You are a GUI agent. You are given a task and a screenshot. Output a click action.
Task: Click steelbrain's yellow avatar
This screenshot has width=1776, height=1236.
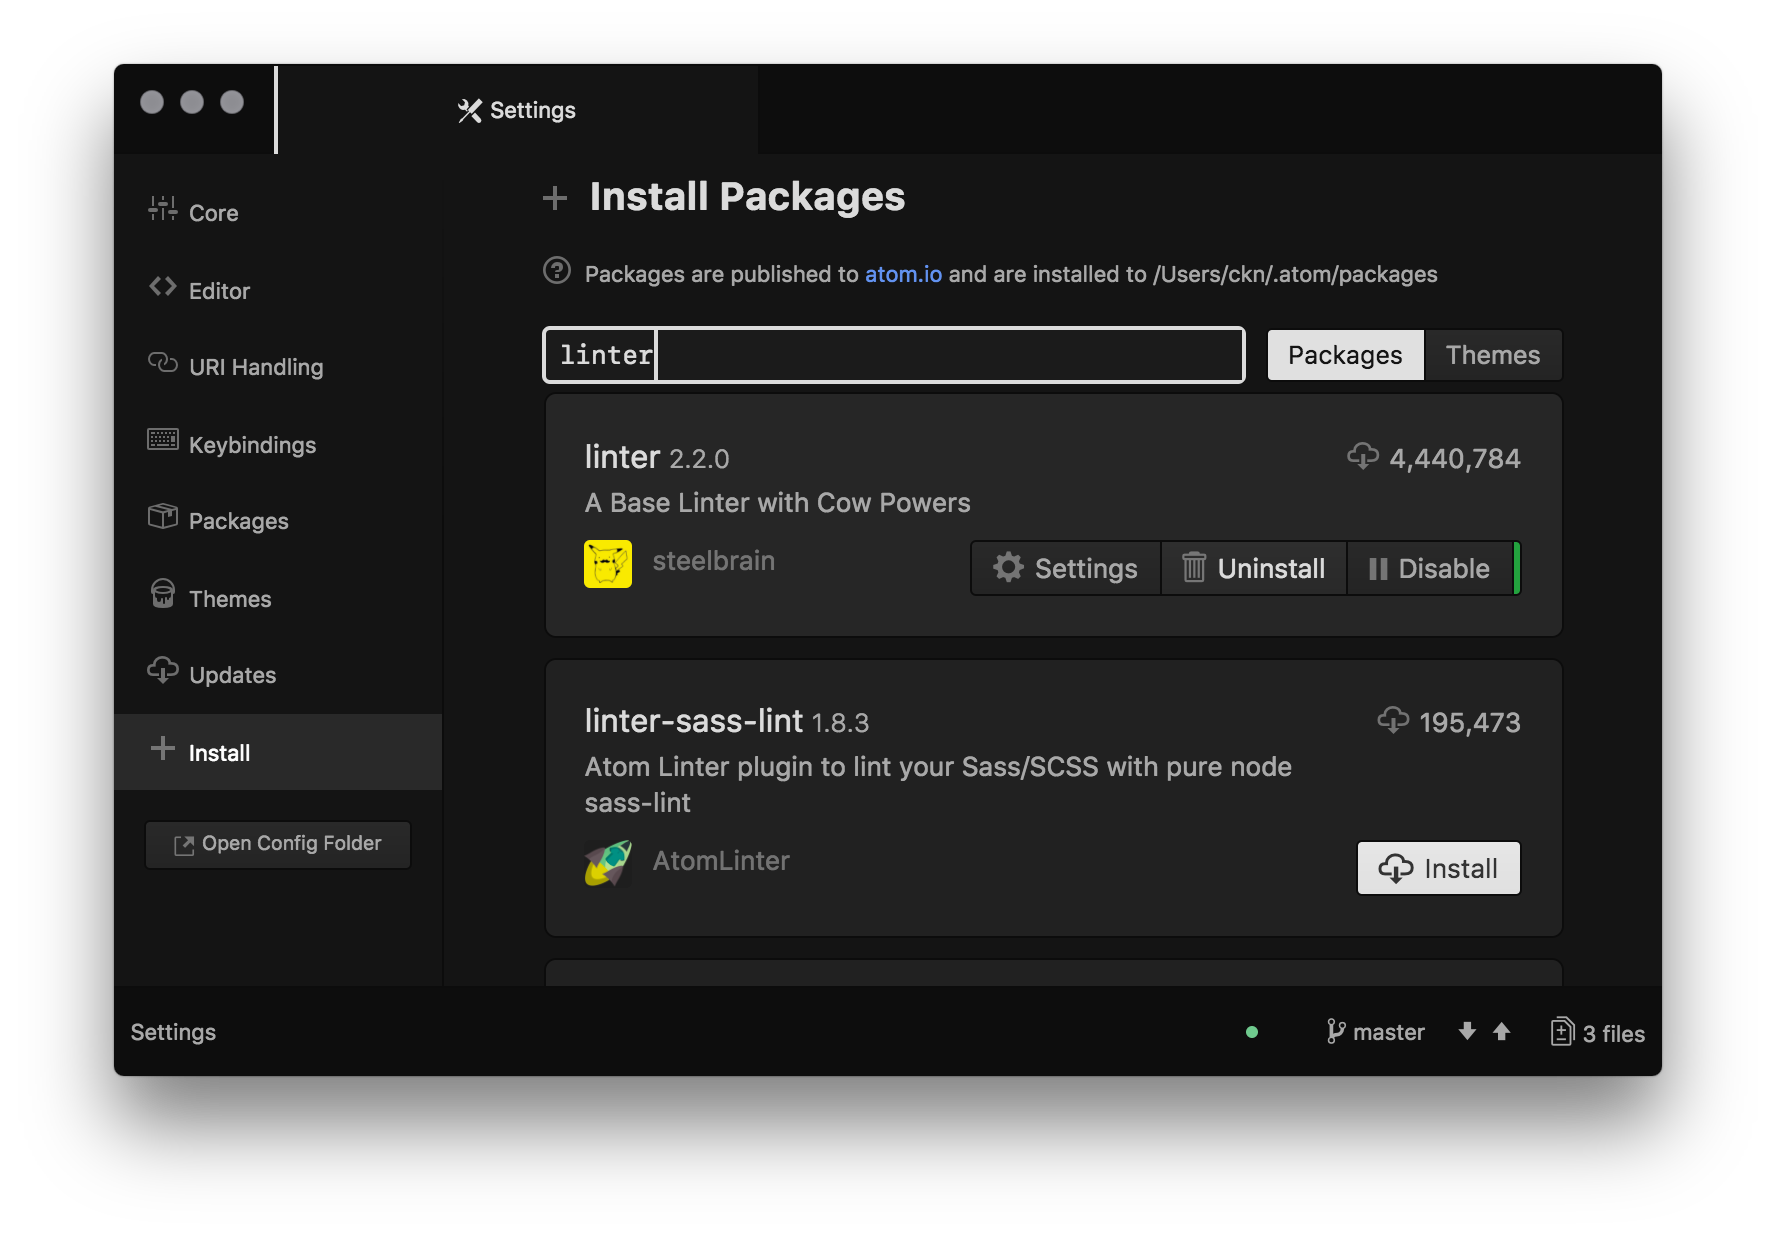tap(608, 564)
